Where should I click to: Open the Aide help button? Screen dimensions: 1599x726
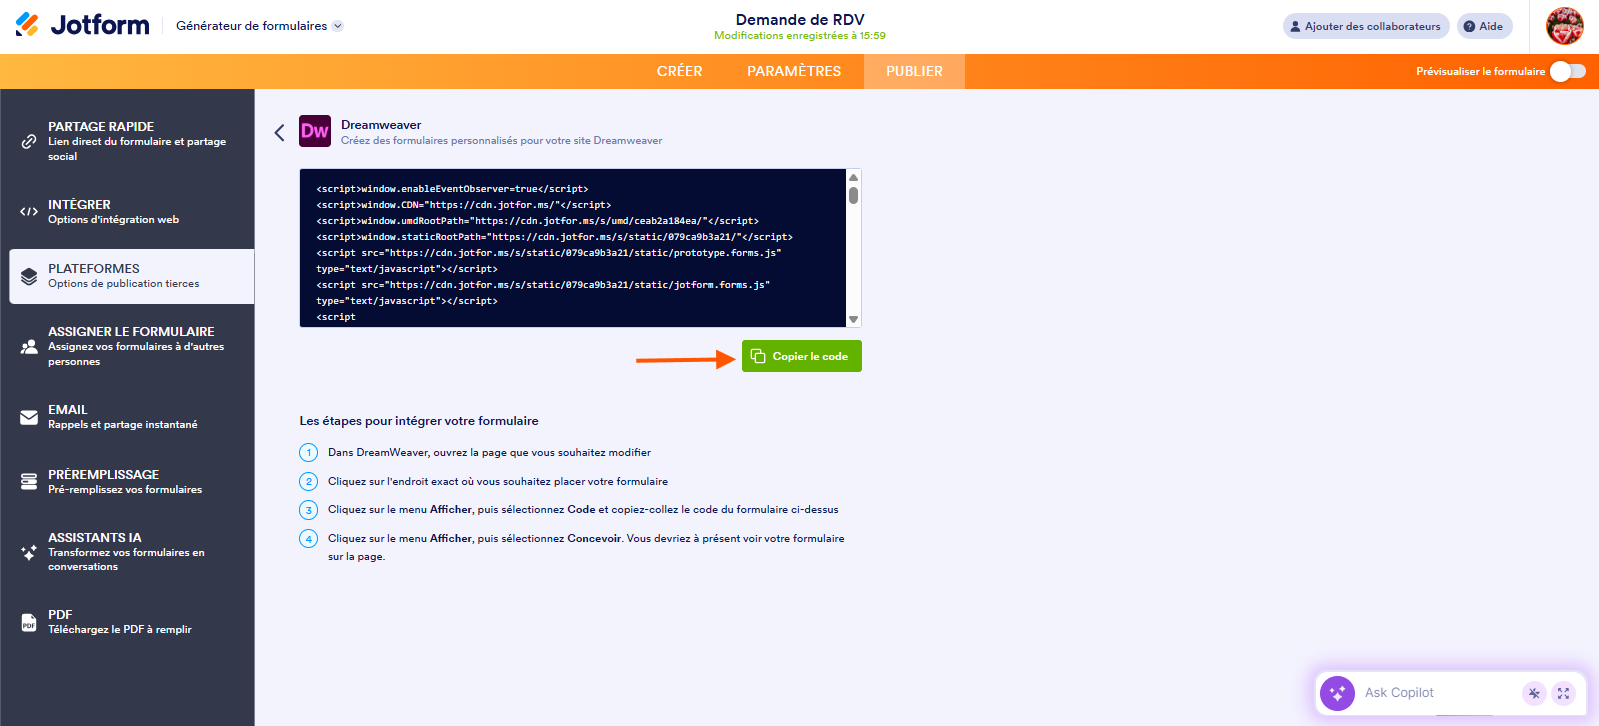[x=1484, y=26]
